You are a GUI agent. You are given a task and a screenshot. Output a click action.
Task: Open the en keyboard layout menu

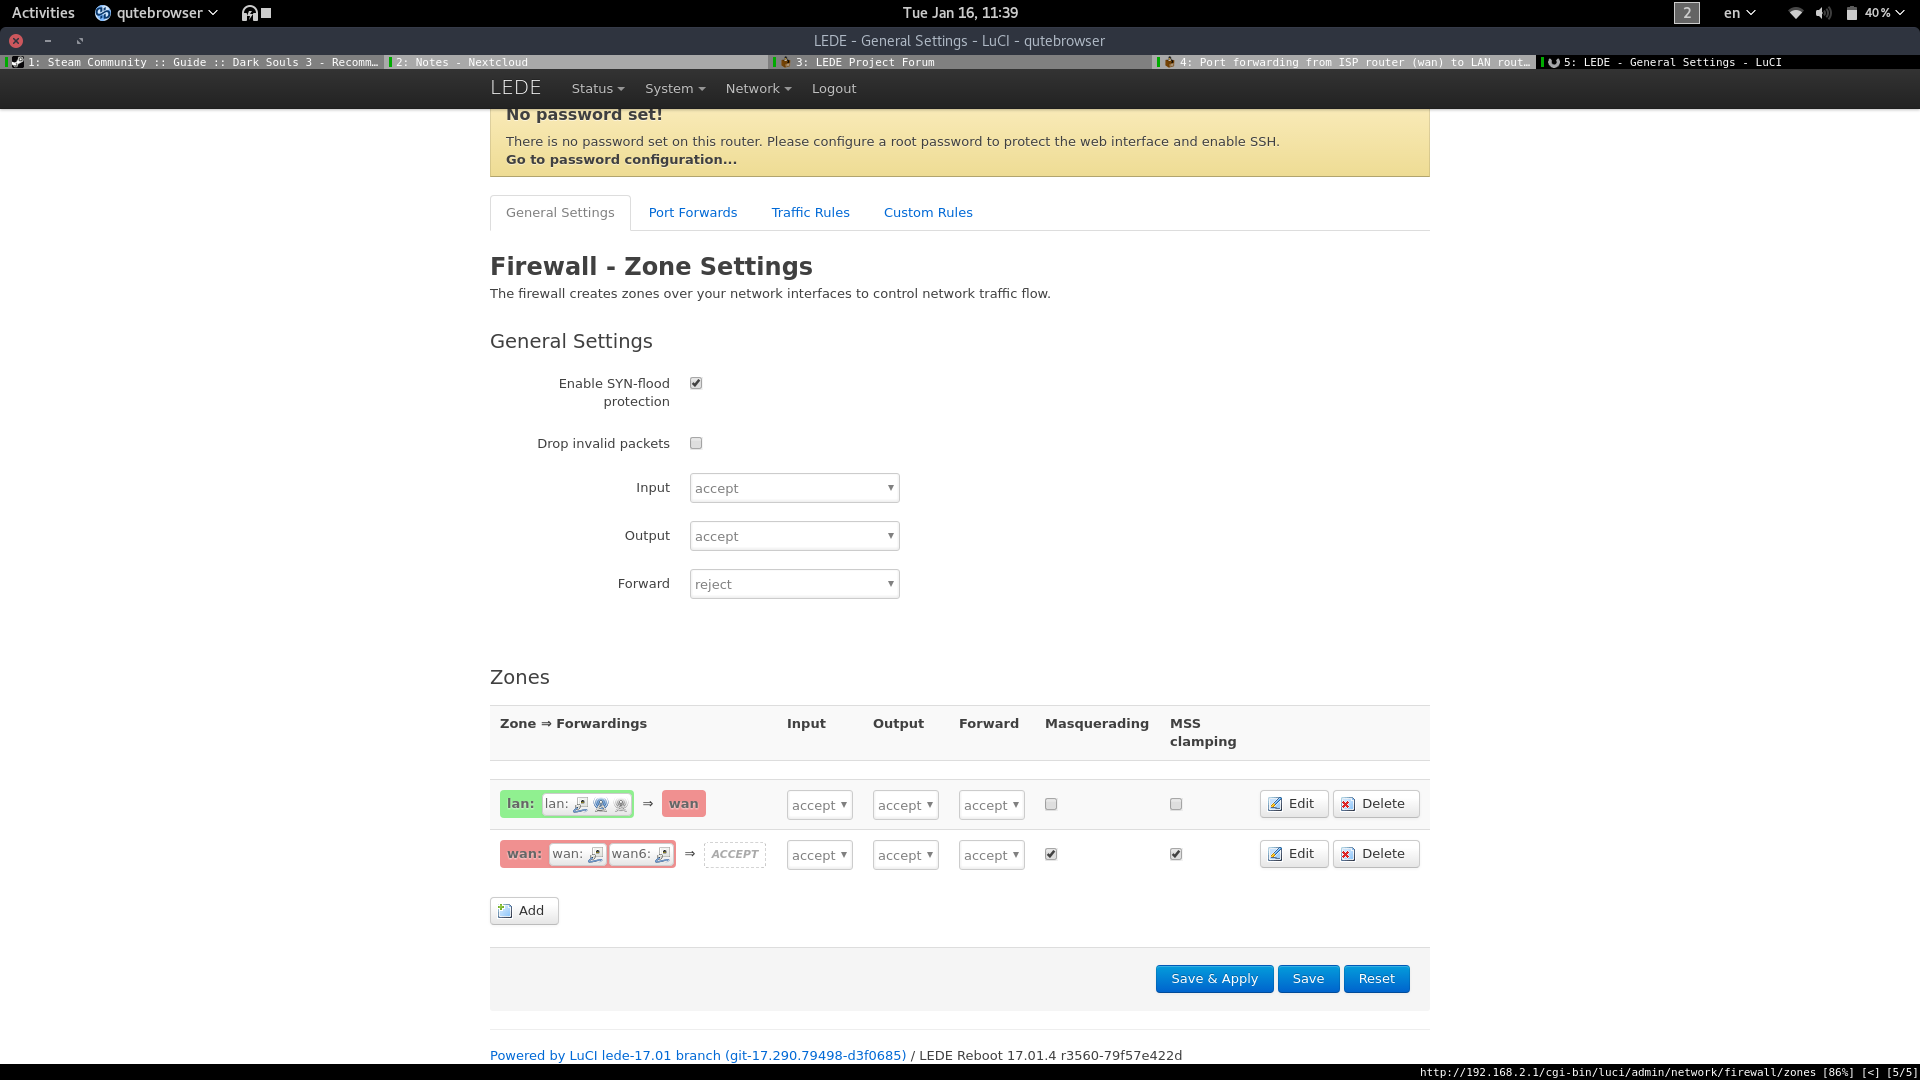[1739, 13]
